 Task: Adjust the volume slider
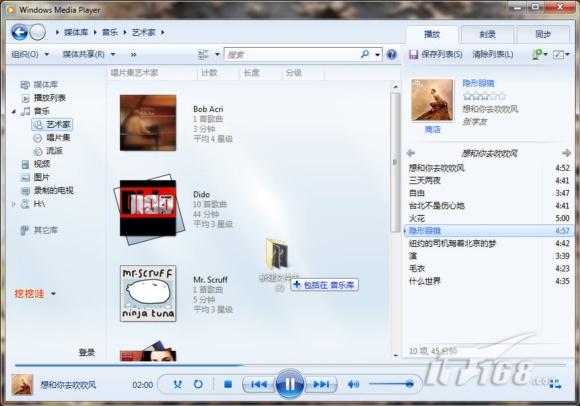391,384
